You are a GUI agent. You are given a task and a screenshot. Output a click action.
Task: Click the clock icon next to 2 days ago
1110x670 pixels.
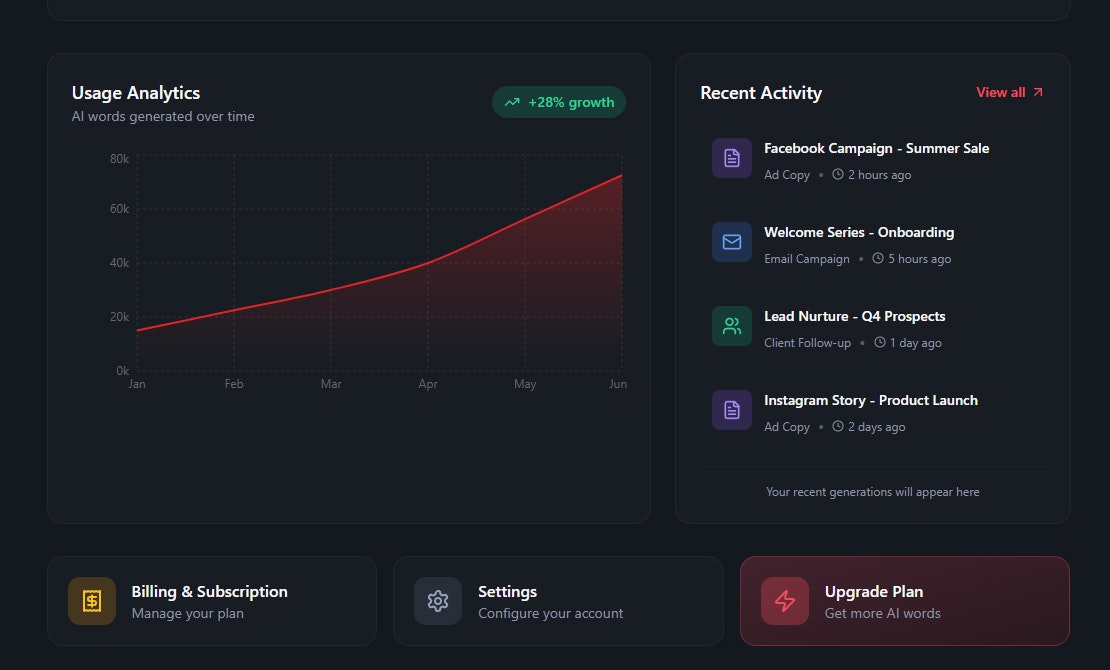[x=837, y=426]
